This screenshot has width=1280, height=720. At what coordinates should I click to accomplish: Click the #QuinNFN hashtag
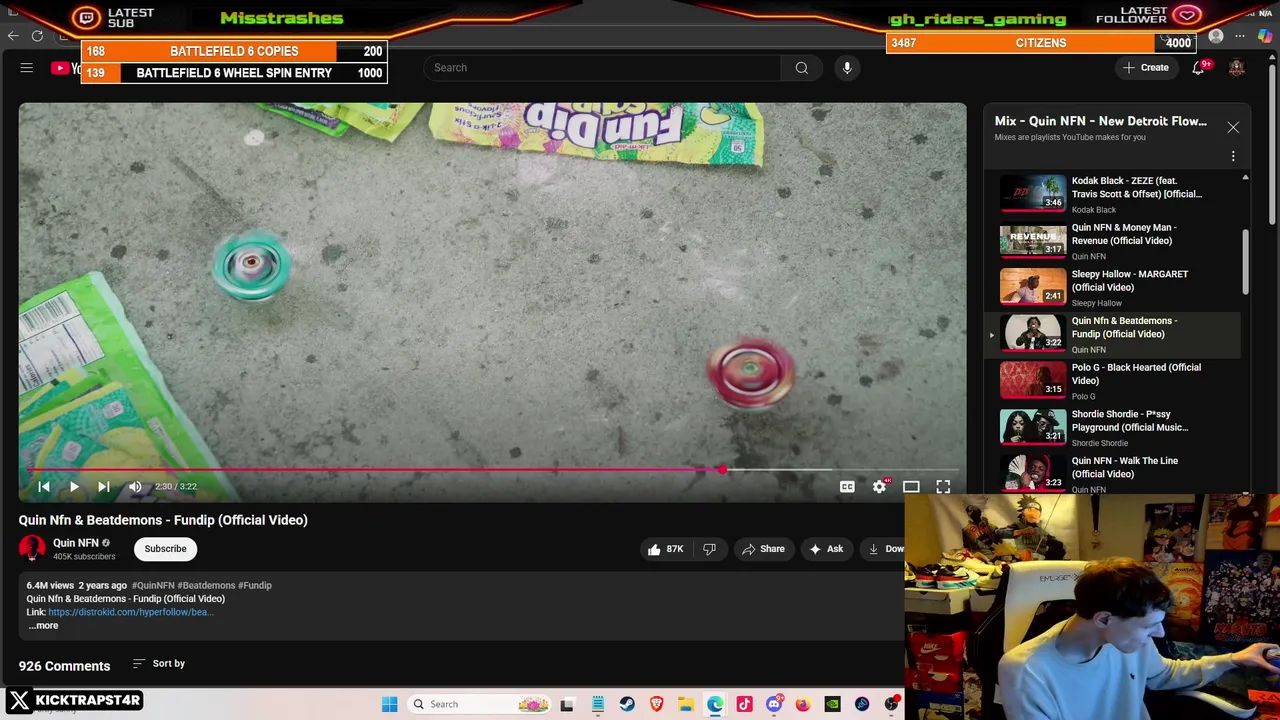(153, 586)
